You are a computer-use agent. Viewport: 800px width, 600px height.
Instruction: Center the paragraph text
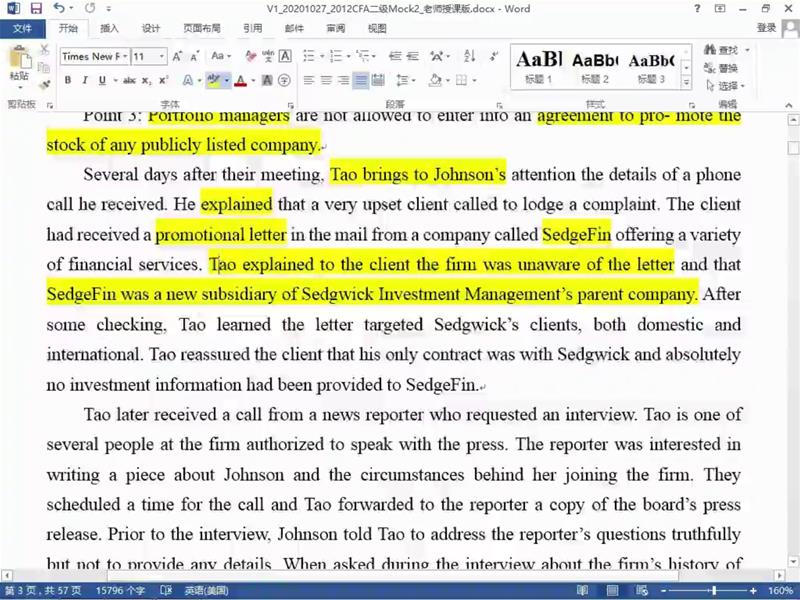(x=326, y=80)
